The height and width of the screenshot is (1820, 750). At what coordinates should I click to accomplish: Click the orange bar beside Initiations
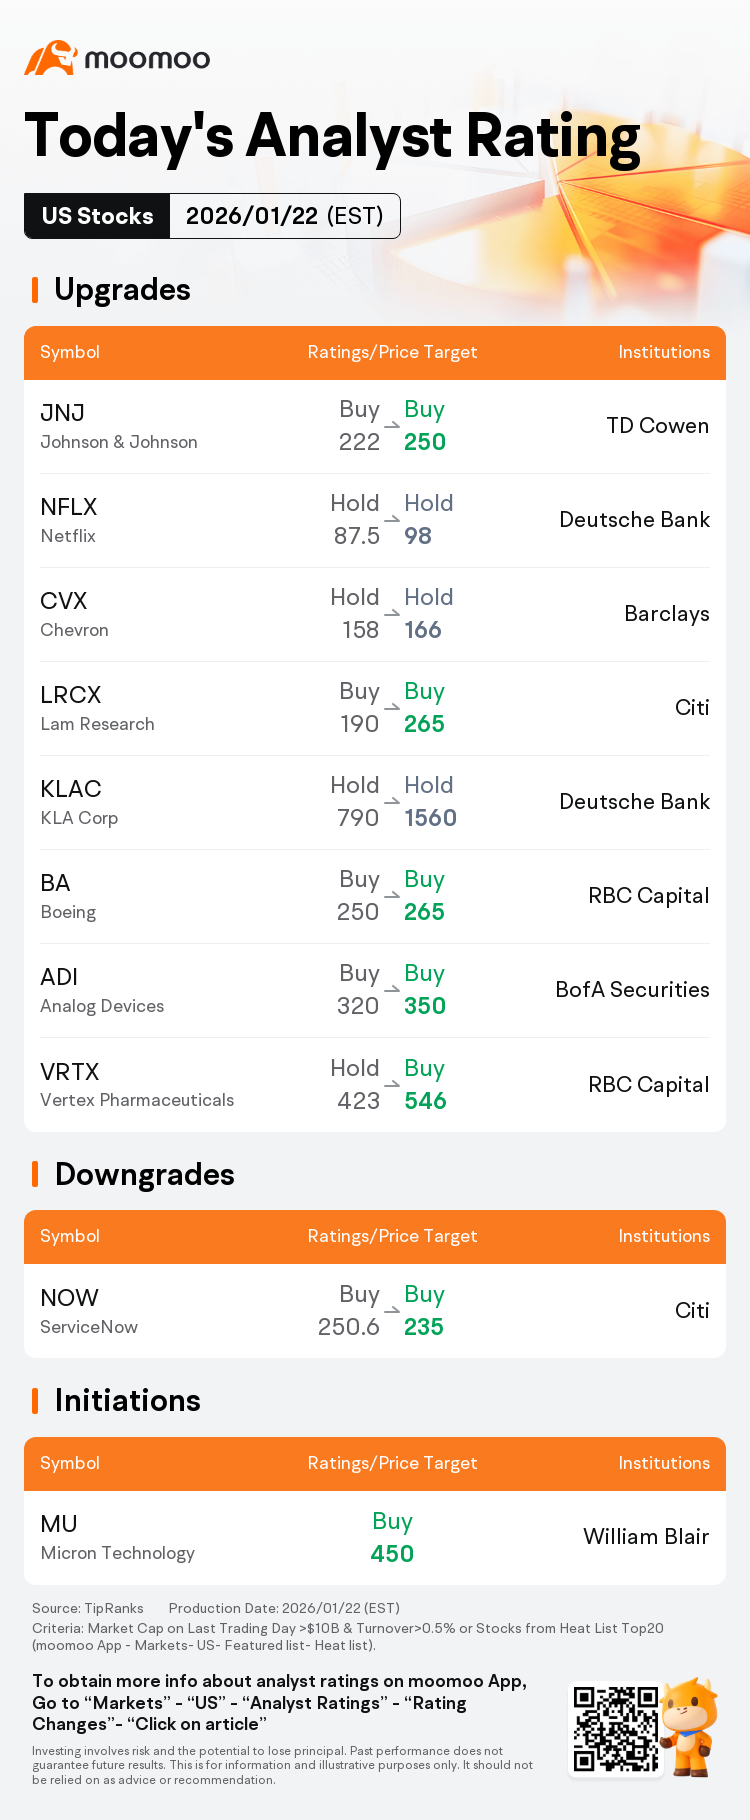click(x=35, y=1401)
